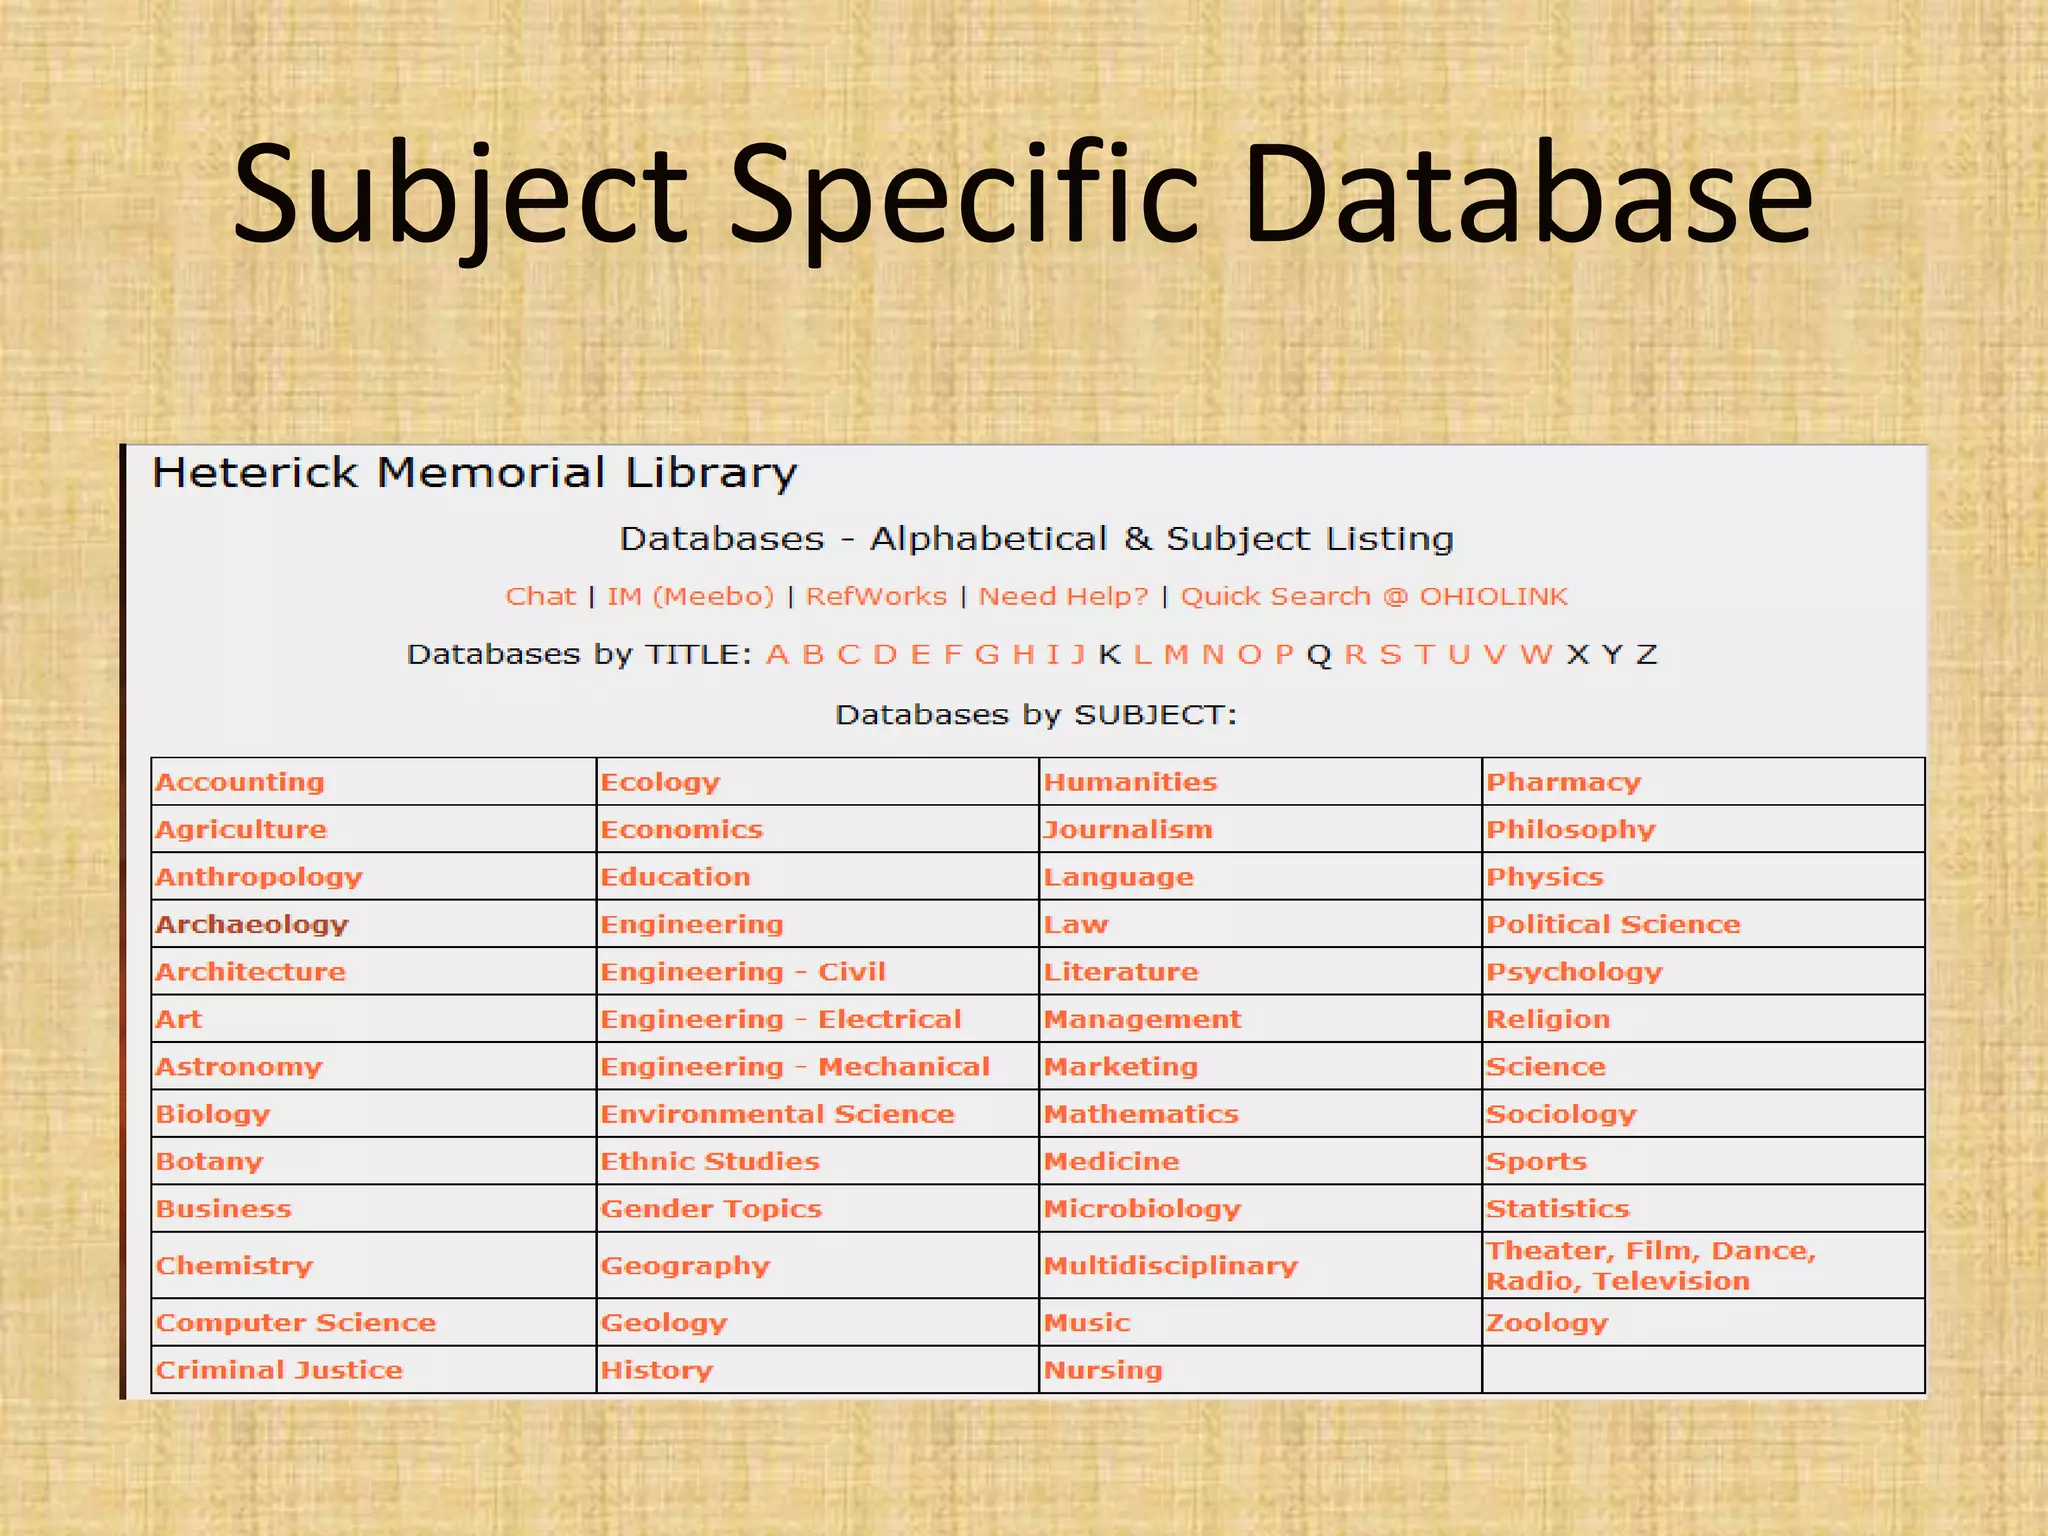Browse databases by title letter M
2048x1536 pixels.
(1176, 654)
